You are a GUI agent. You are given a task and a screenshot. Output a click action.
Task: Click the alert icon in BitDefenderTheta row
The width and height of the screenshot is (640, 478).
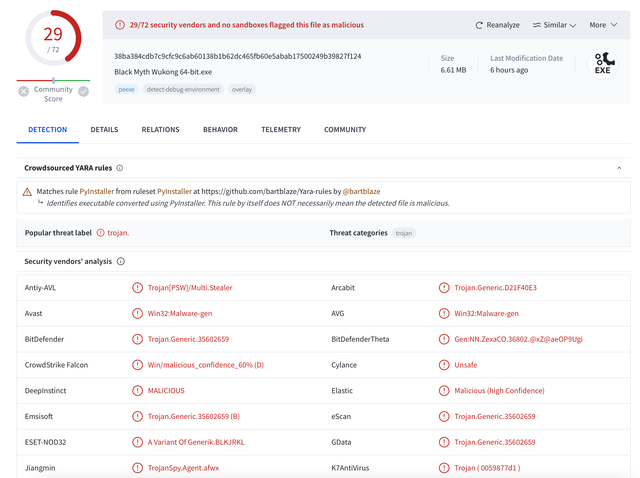point(444,339)
